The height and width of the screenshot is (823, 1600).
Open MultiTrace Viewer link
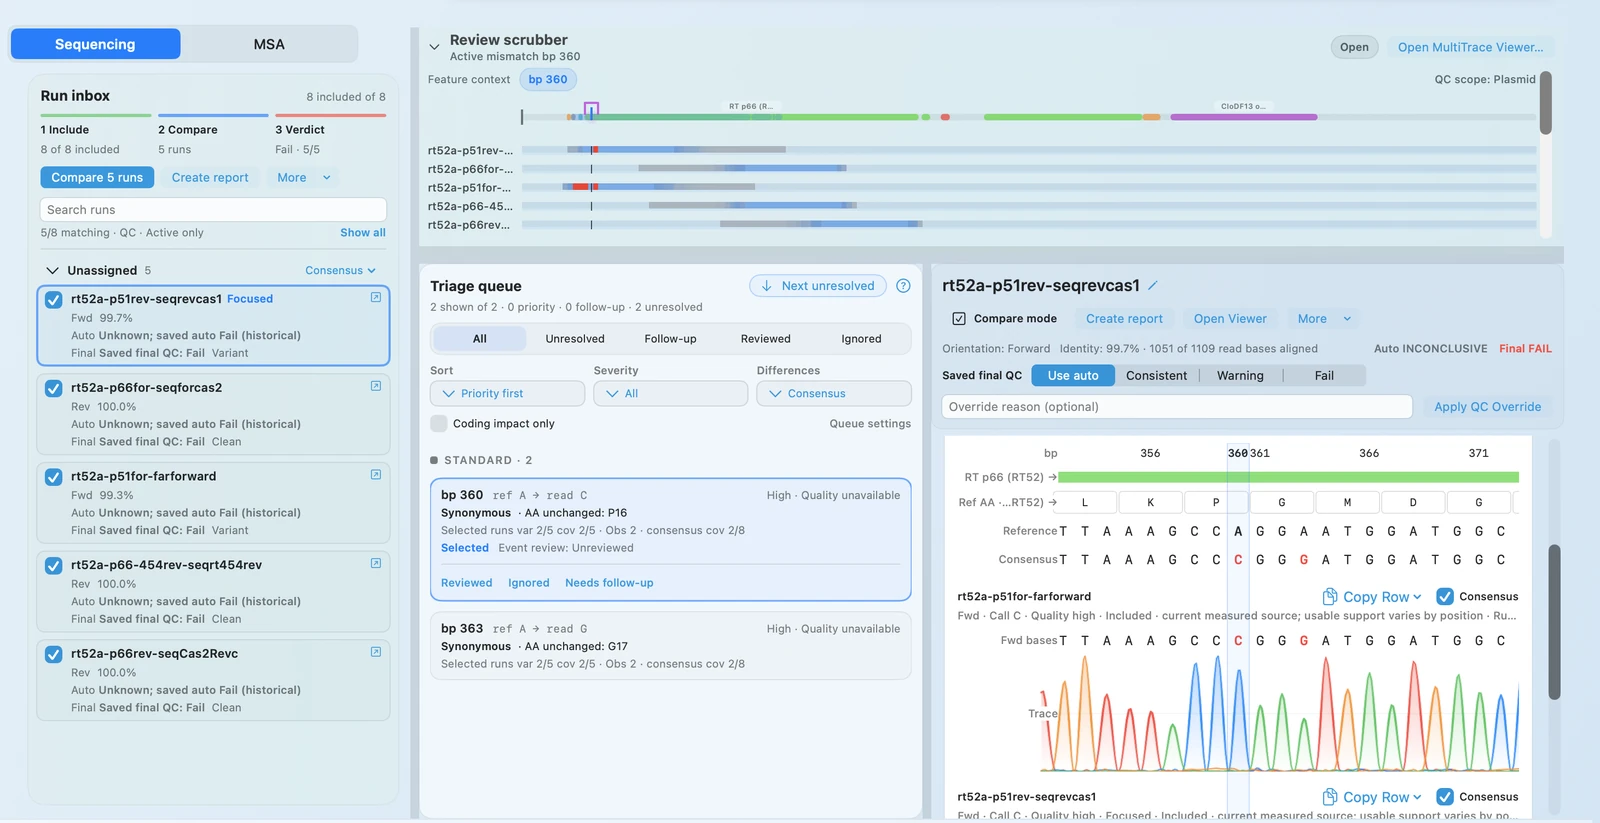[1470, 47]
